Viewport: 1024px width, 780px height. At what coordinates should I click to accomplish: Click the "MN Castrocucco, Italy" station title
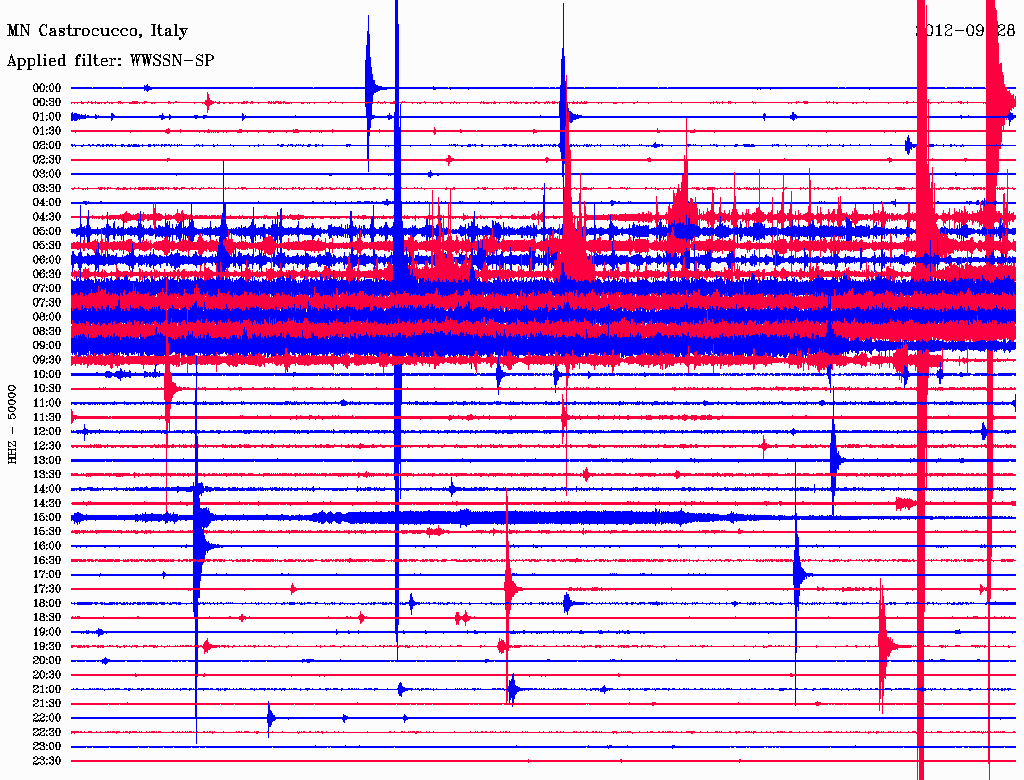(x=97, y=31)
